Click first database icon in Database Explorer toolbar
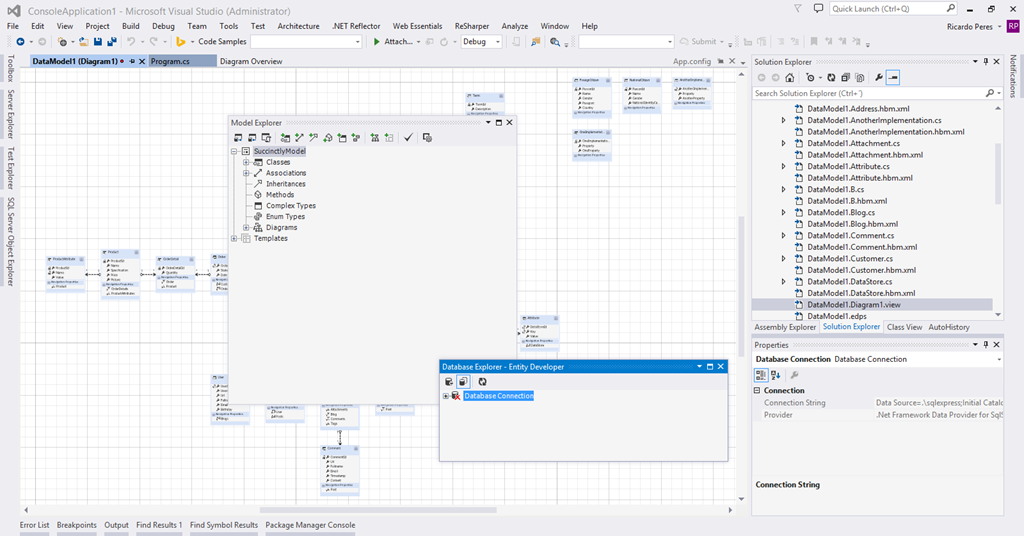The width and height of the screenshot is (1024, 536). 449,382
